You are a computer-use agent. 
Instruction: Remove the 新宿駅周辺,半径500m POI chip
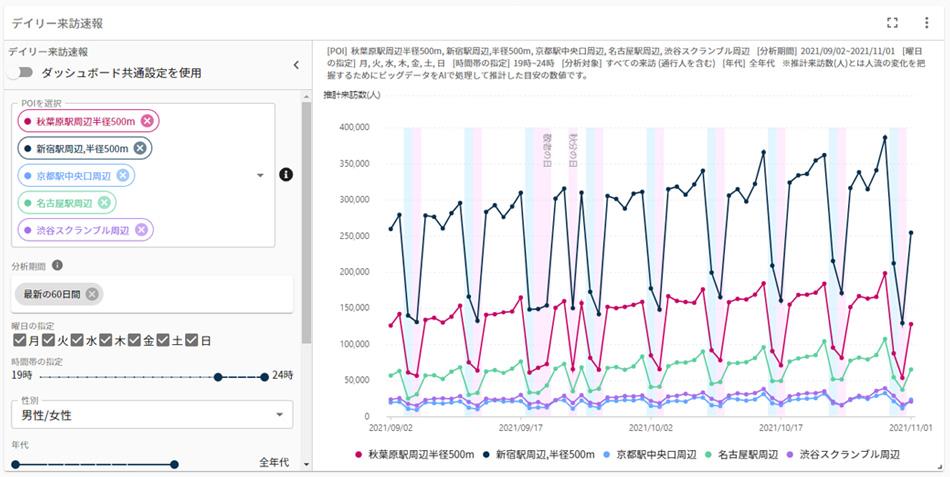pos(140,148)
